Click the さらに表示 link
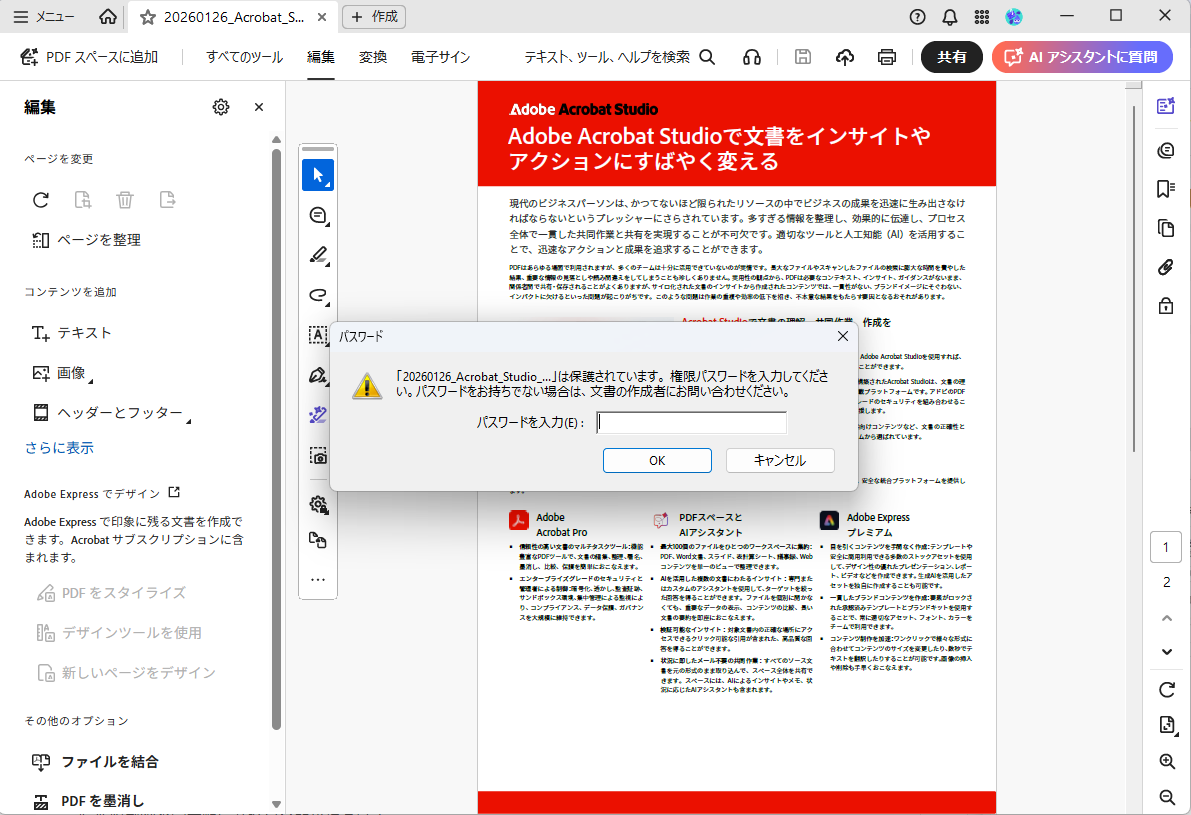1191x815 pixels. [59, 448]
